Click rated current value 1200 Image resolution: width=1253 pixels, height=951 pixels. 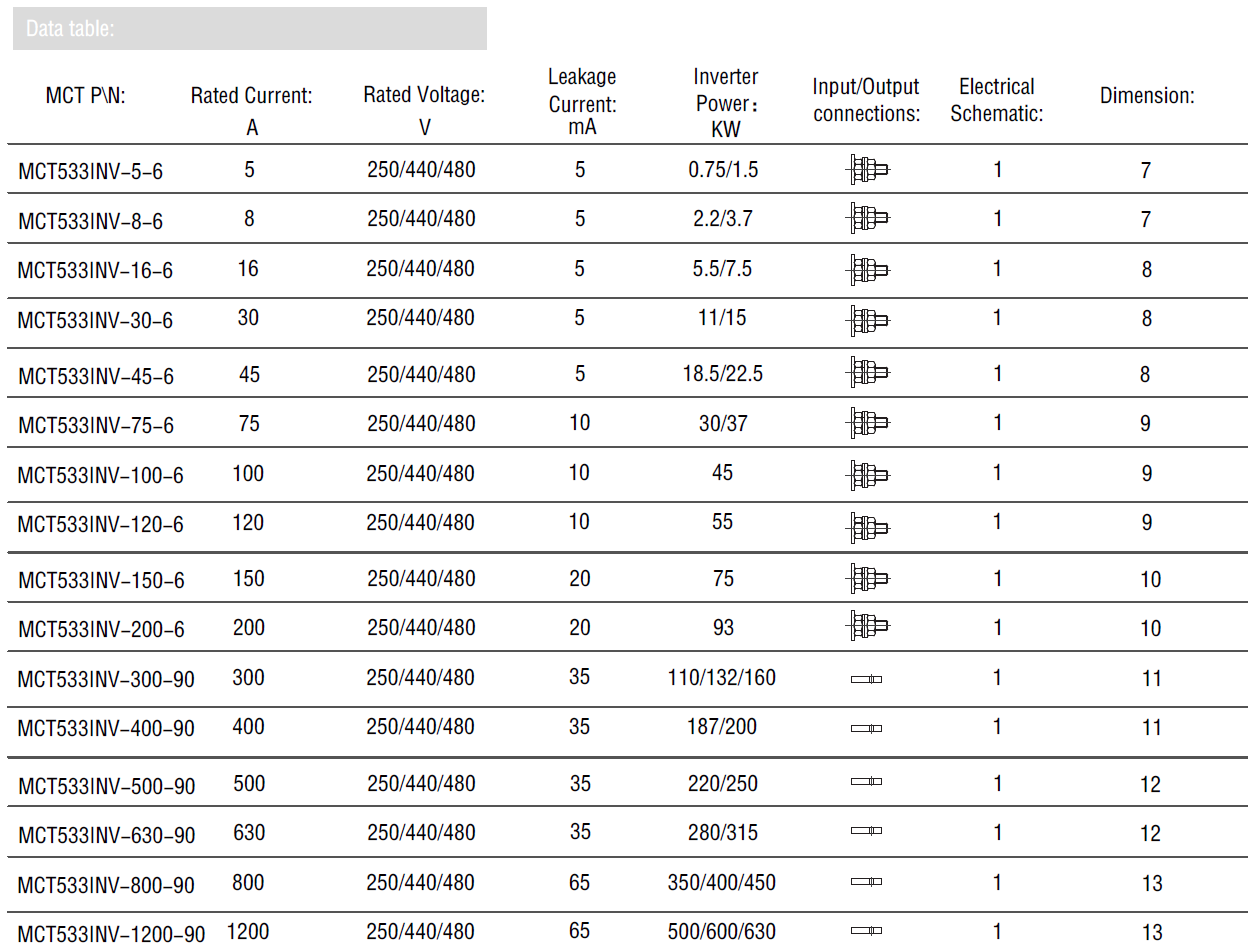coord(248,932)
